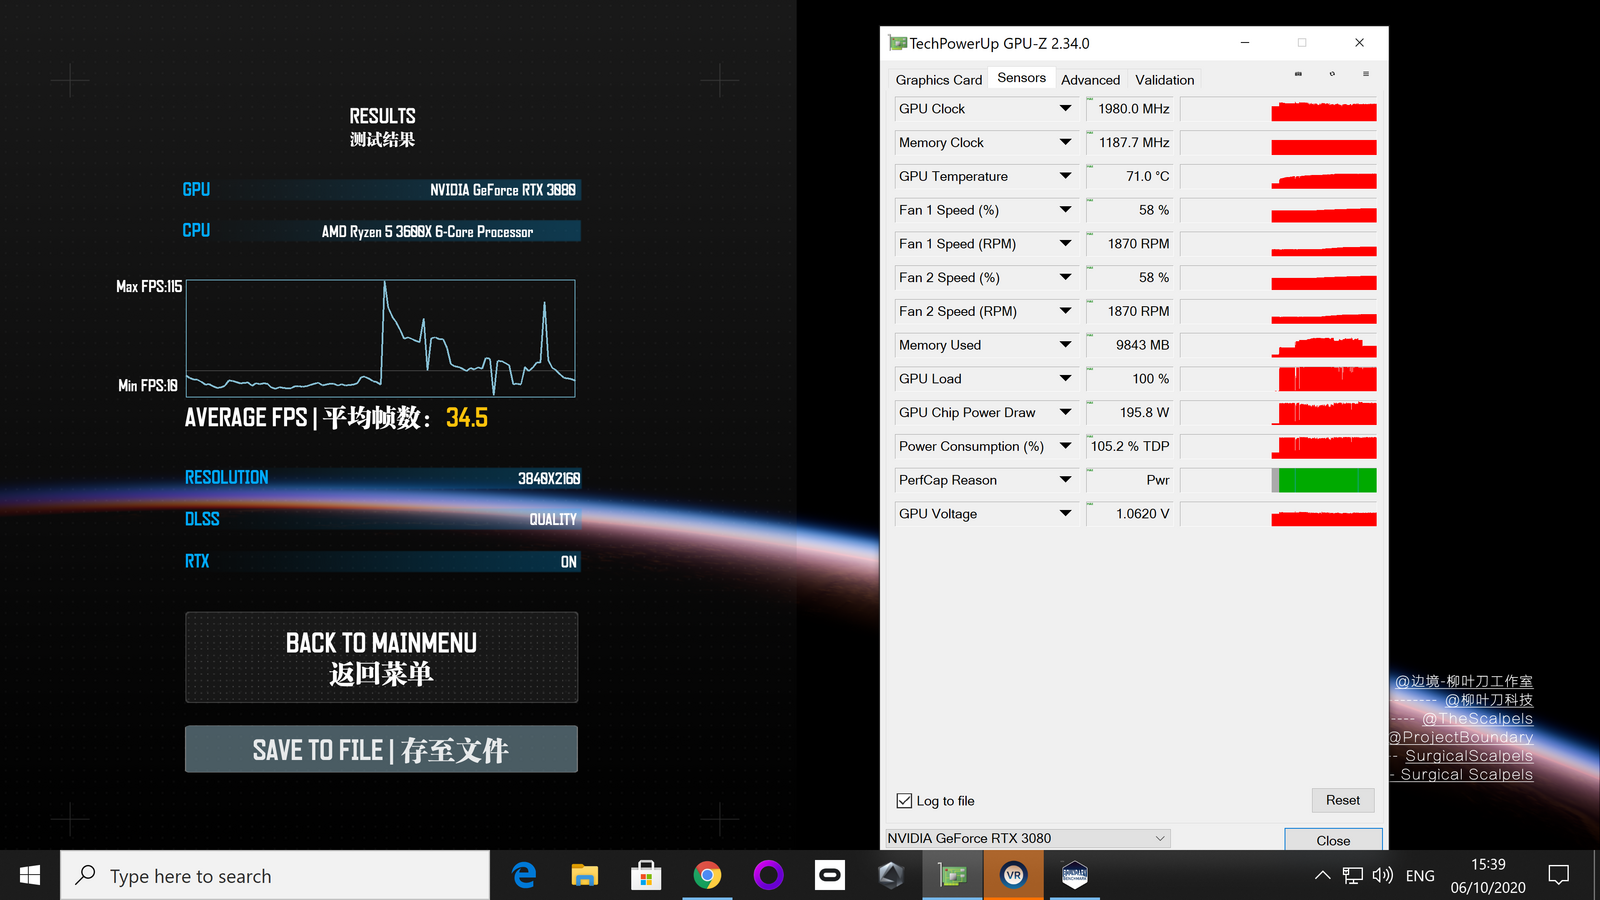The width and height of the screenshot is (1600, 900).
Task: Switch to benchmark app on taskbar
Action: (1075, 876)
